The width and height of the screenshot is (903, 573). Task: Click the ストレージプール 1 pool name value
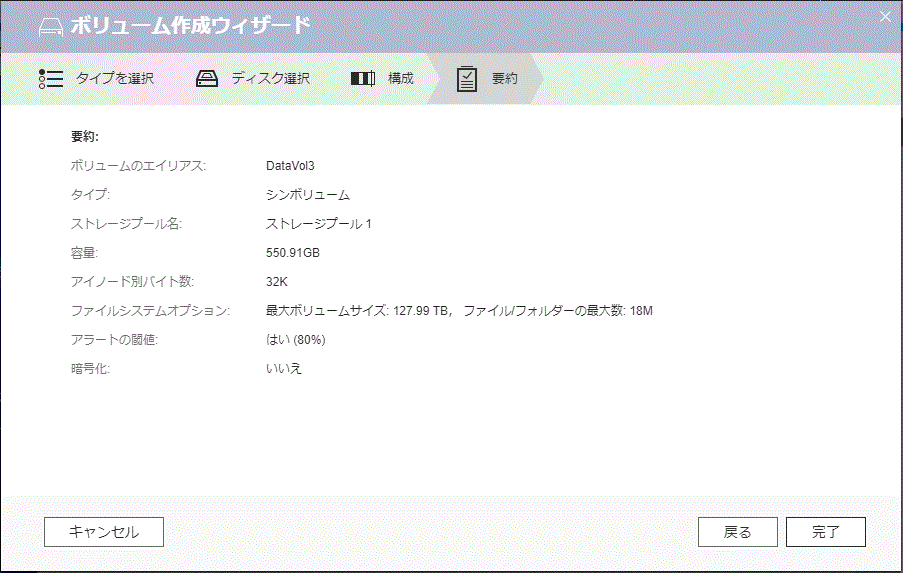318,224
